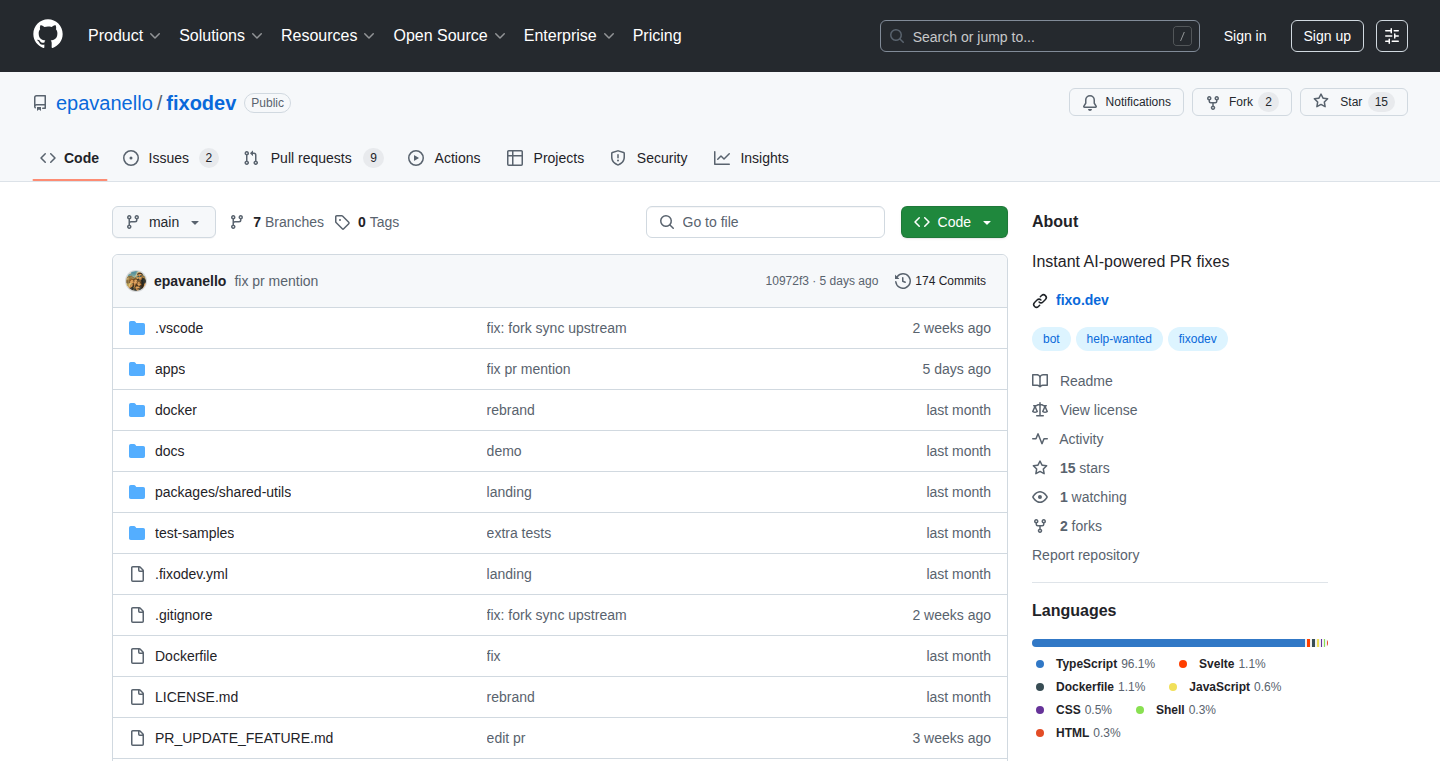Open commit hash 10972f3
This screenshot has height=761, width=1440.
[787, 281]
